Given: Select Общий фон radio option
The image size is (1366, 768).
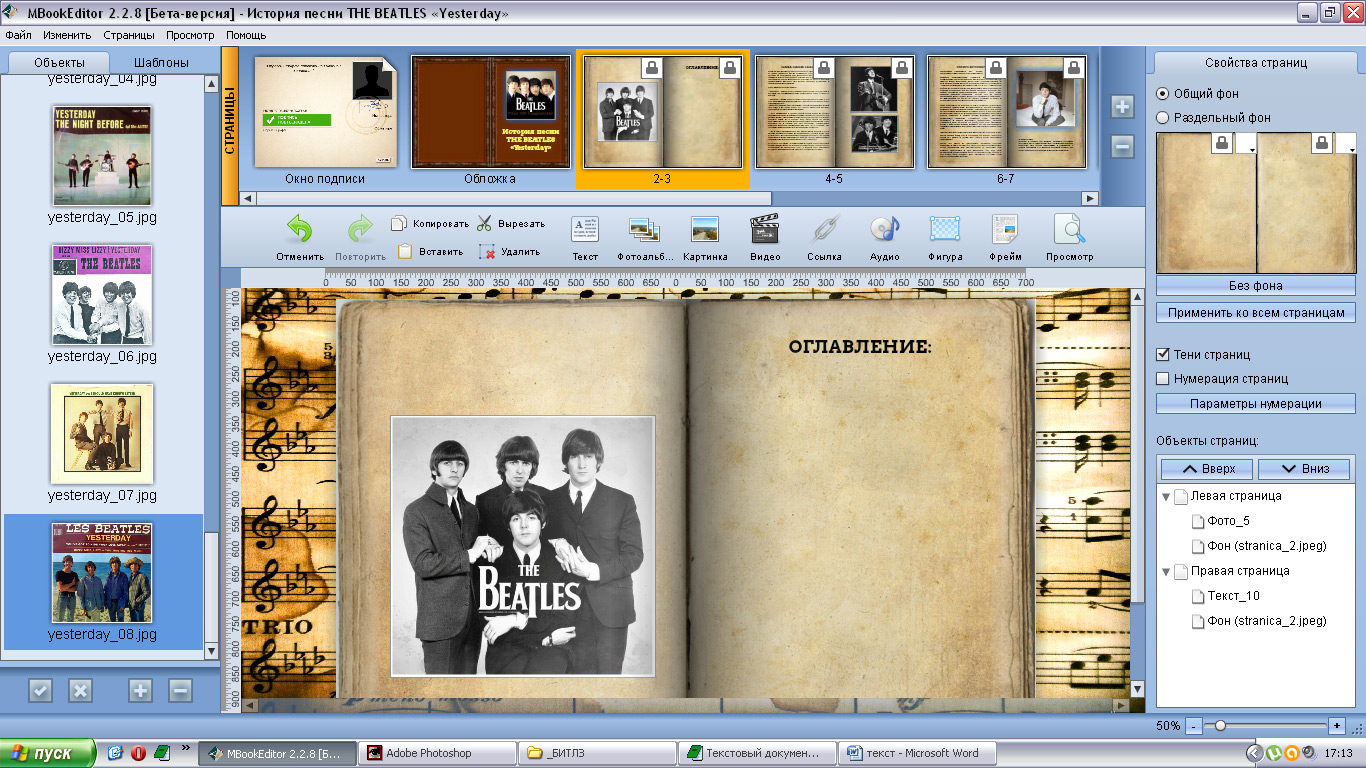Looking at the screenshot, I should coord(1162,93).
